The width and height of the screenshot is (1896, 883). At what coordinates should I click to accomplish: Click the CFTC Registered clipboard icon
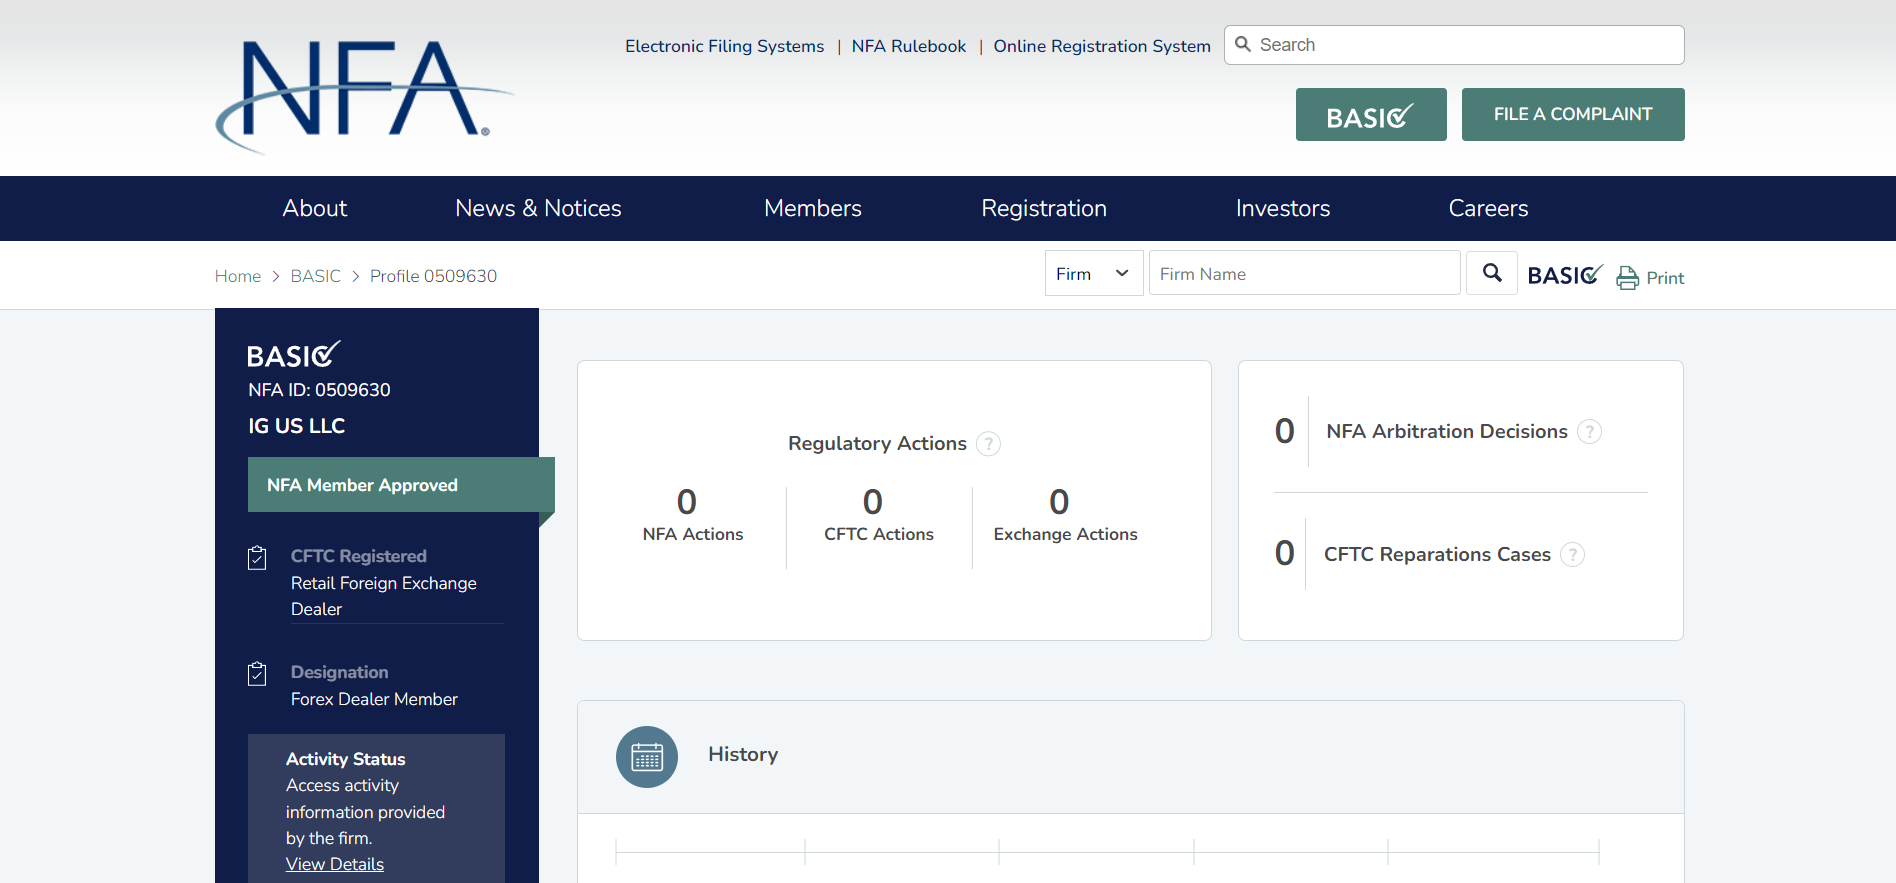pyautogui.click(x=257, y=558)
